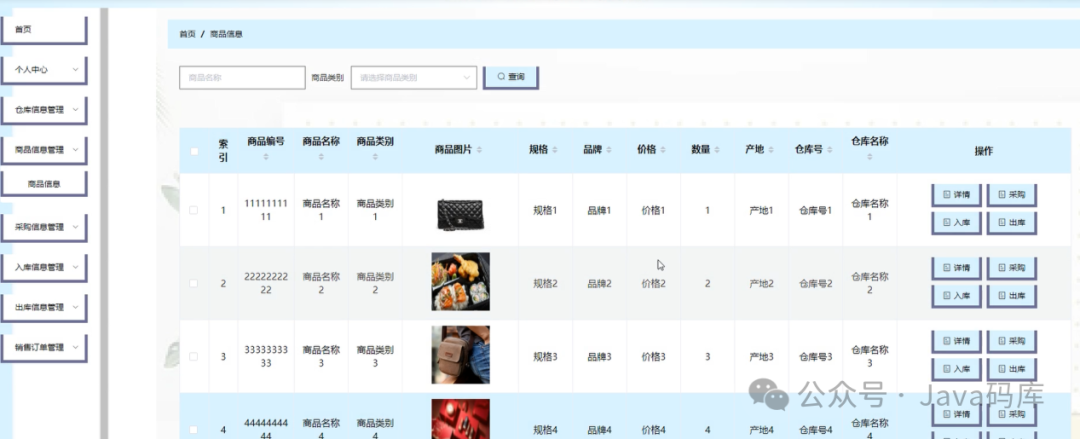
Task: Open the brown bag product image
Action: (x=461, y=354)
